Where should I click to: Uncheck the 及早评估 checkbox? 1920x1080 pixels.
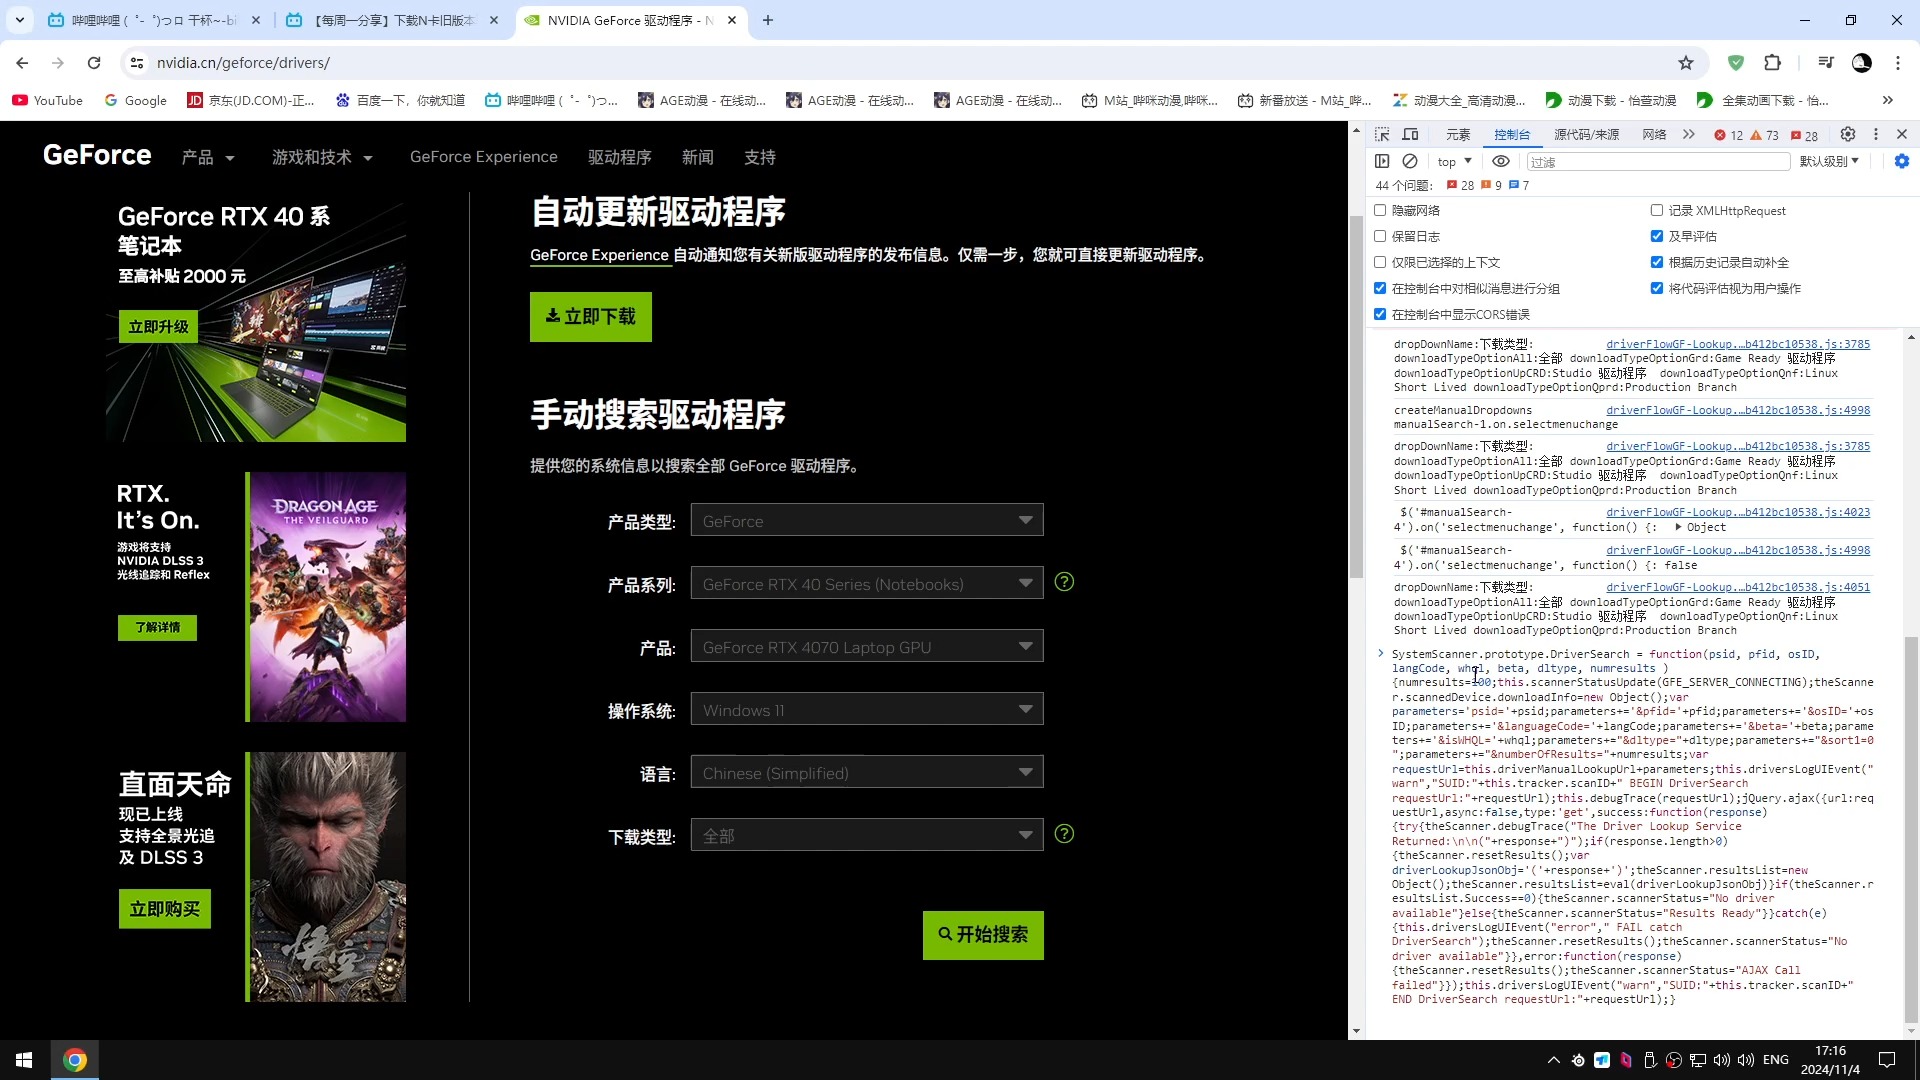point(1657,236)
